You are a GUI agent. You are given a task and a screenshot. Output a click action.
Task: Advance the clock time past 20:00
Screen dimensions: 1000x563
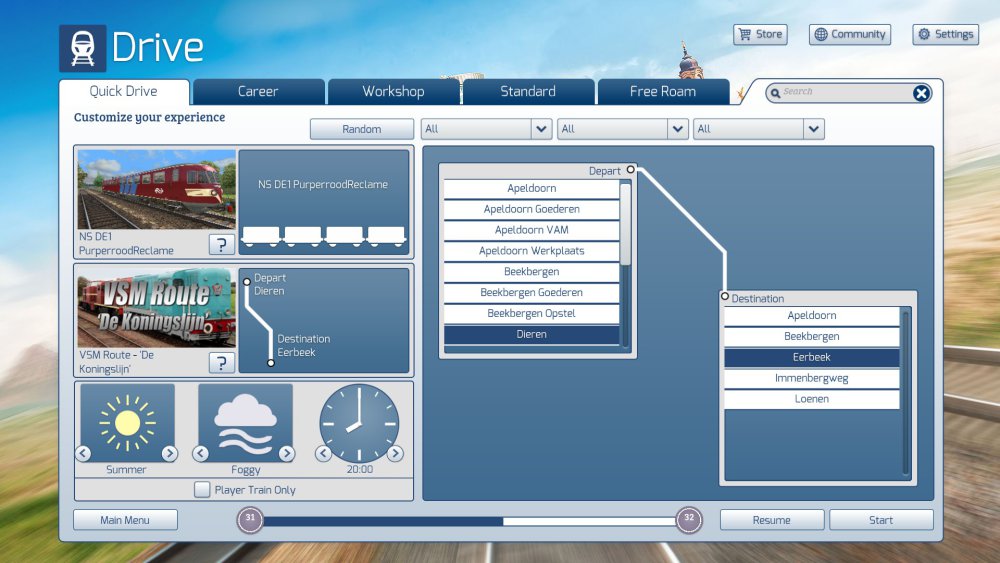tap(395, 454)
